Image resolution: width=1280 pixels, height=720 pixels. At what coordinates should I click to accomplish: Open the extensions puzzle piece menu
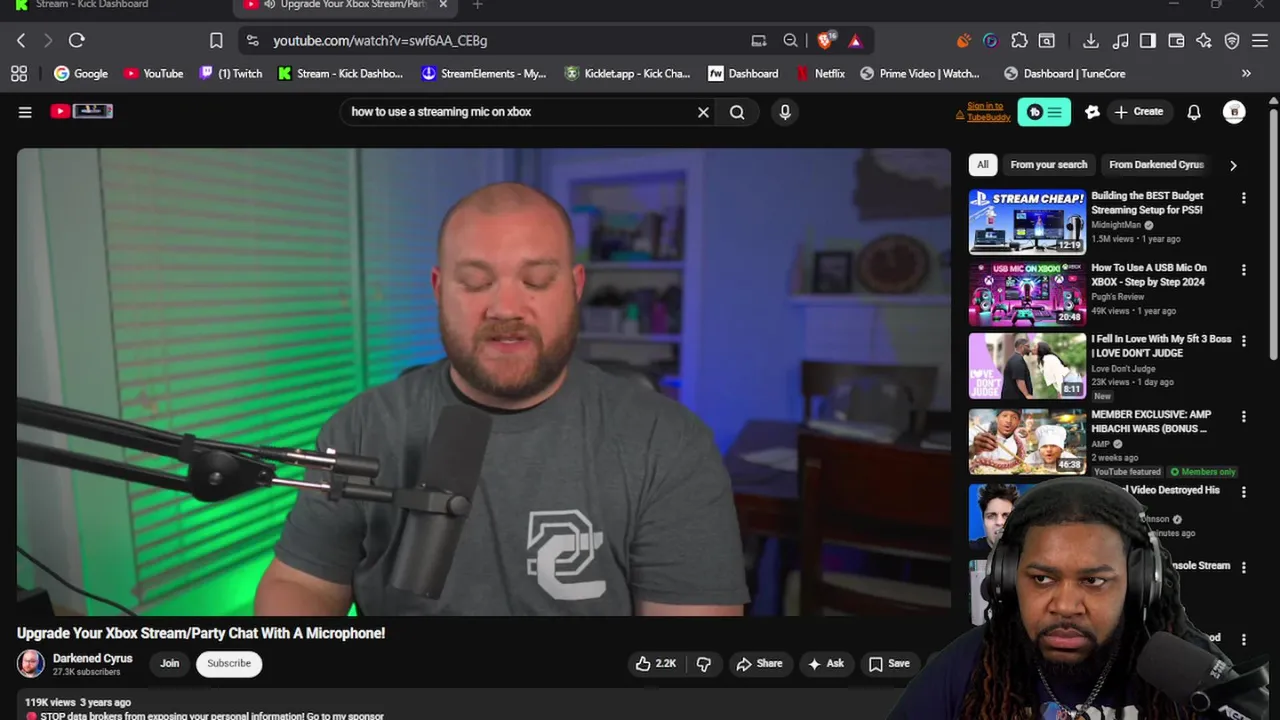pos(1019,40)
